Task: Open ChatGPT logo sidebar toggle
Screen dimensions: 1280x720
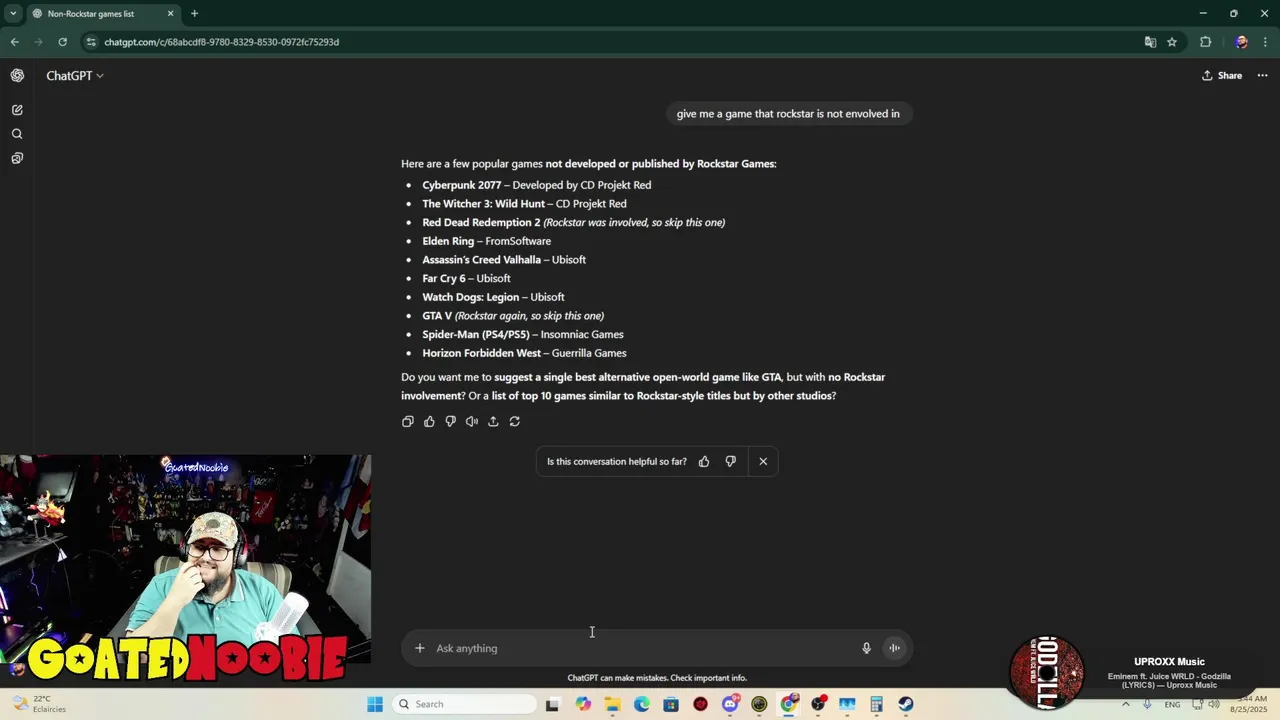Action: (17, 76)
